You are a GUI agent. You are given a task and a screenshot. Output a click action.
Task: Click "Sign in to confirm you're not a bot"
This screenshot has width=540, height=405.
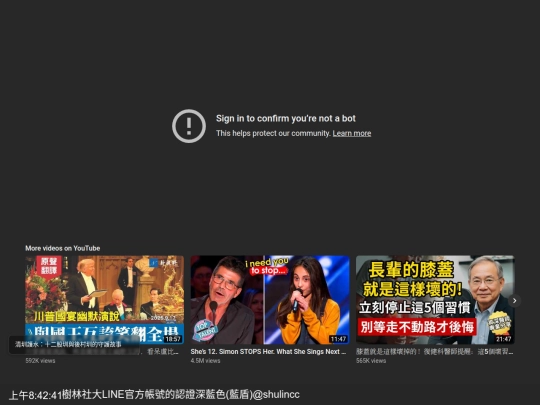(x=285, y=118)
